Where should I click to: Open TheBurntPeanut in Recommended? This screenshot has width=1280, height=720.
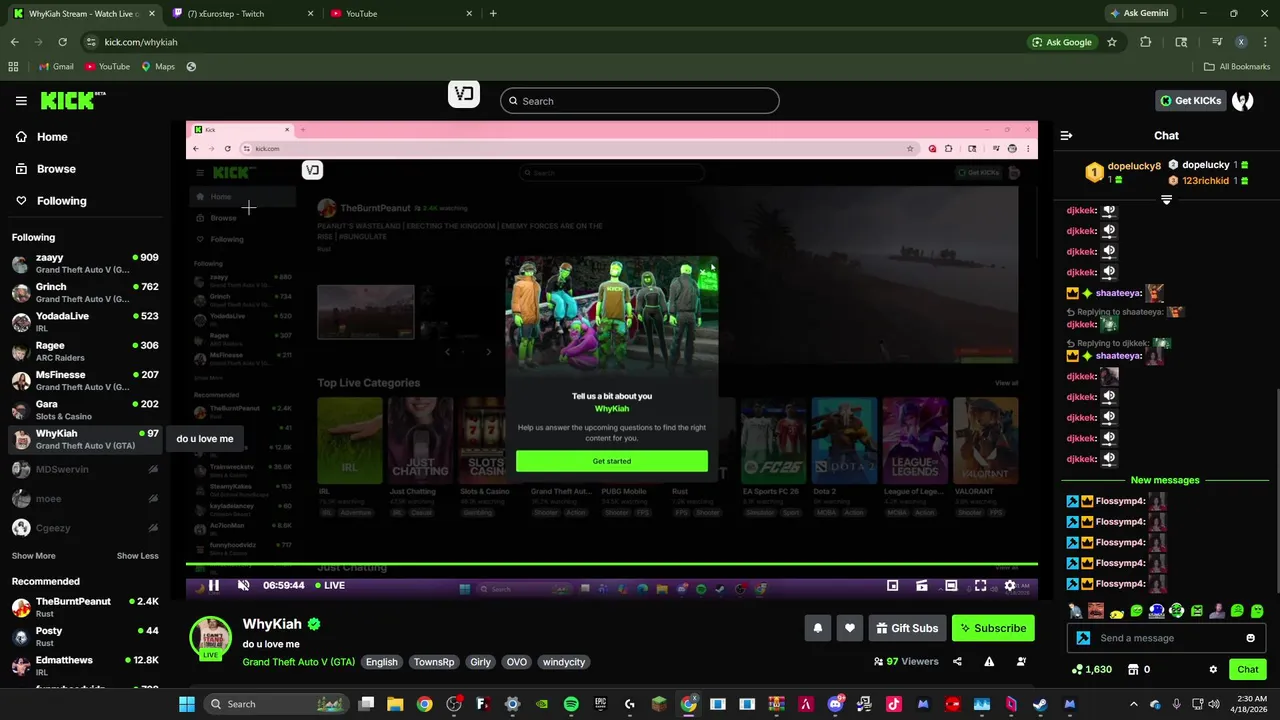tap(85, 608)
